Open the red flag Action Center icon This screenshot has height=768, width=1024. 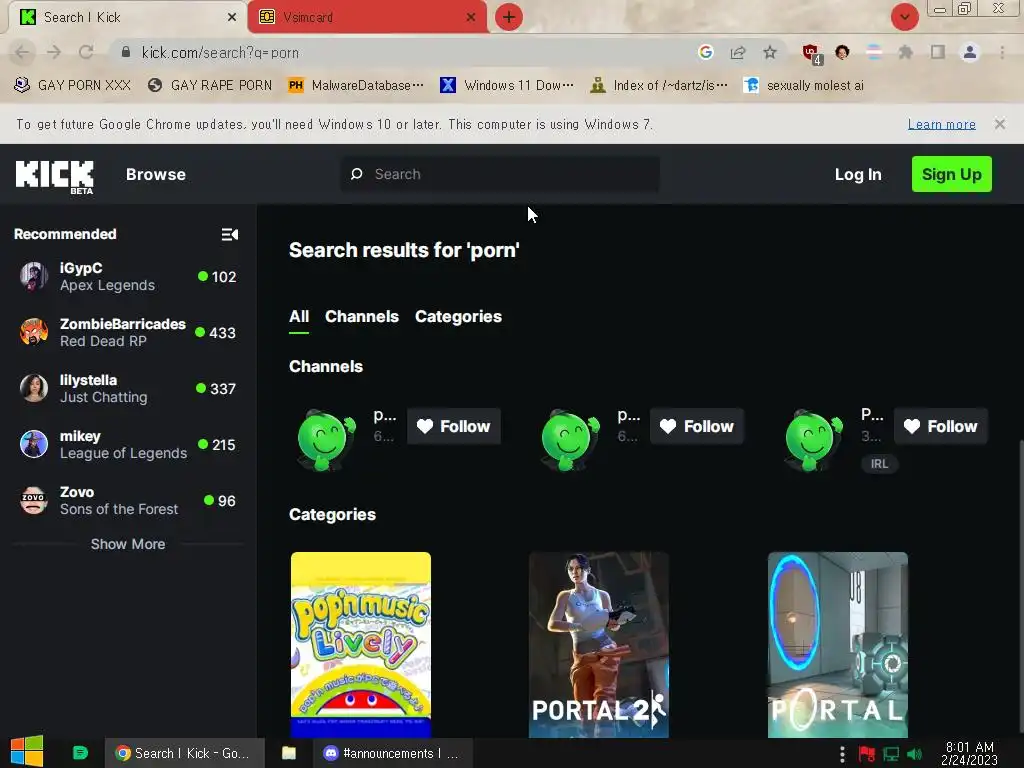click(867, 754)
